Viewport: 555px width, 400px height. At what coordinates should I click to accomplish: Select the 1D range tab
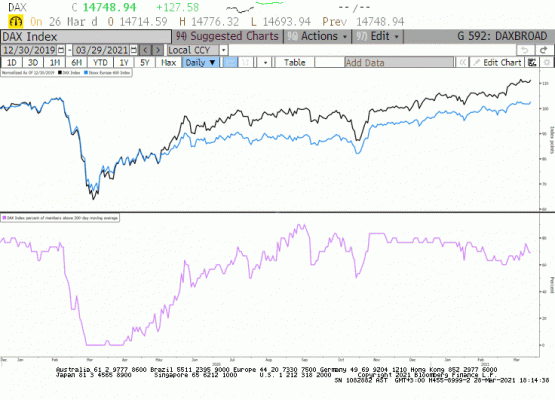tap(12, 63)
